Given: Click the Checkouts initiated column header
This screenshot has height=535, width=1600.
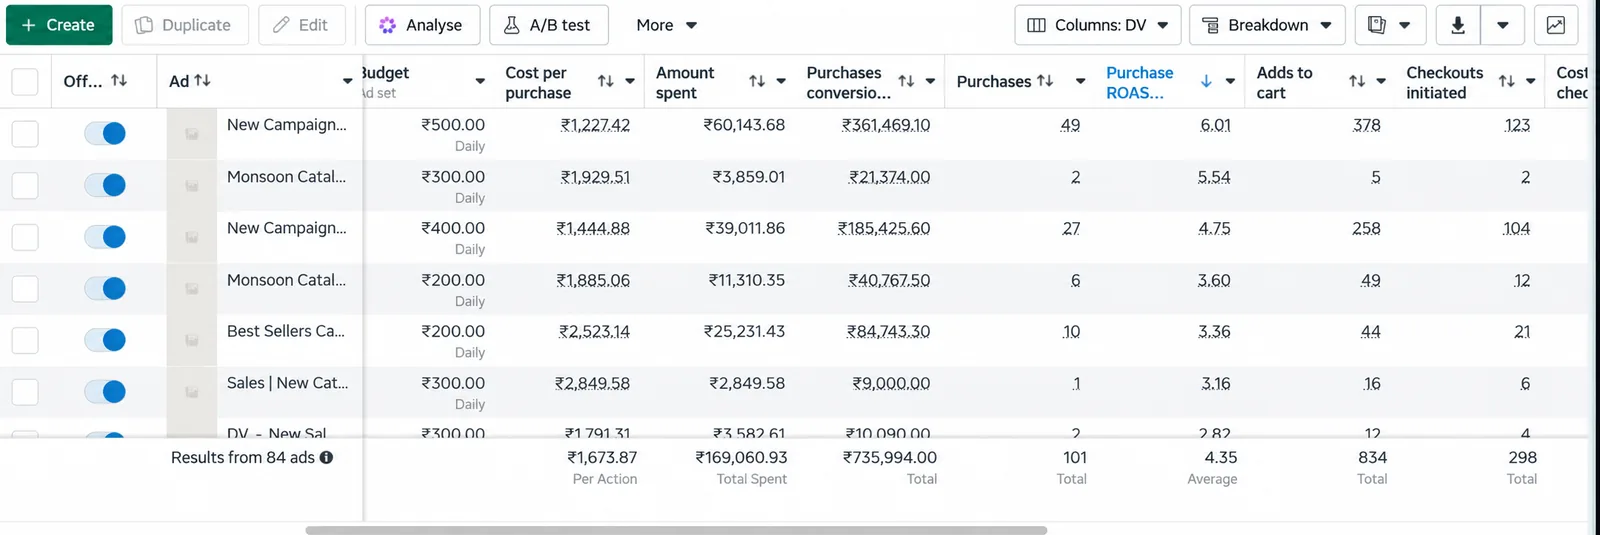Looking at the screenshot, I should (x=1444, y=82).
